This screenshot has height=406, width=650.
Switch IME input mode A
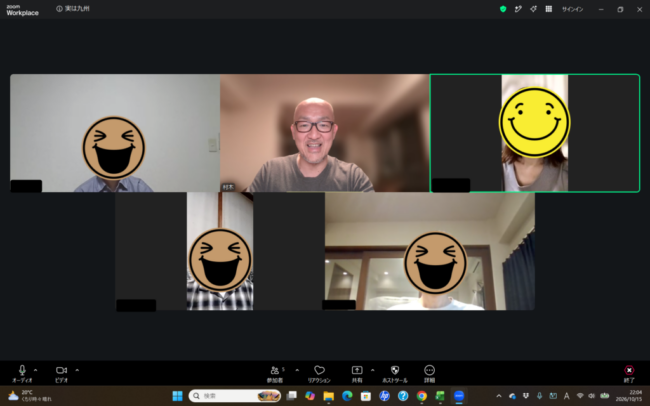[566, 396]
